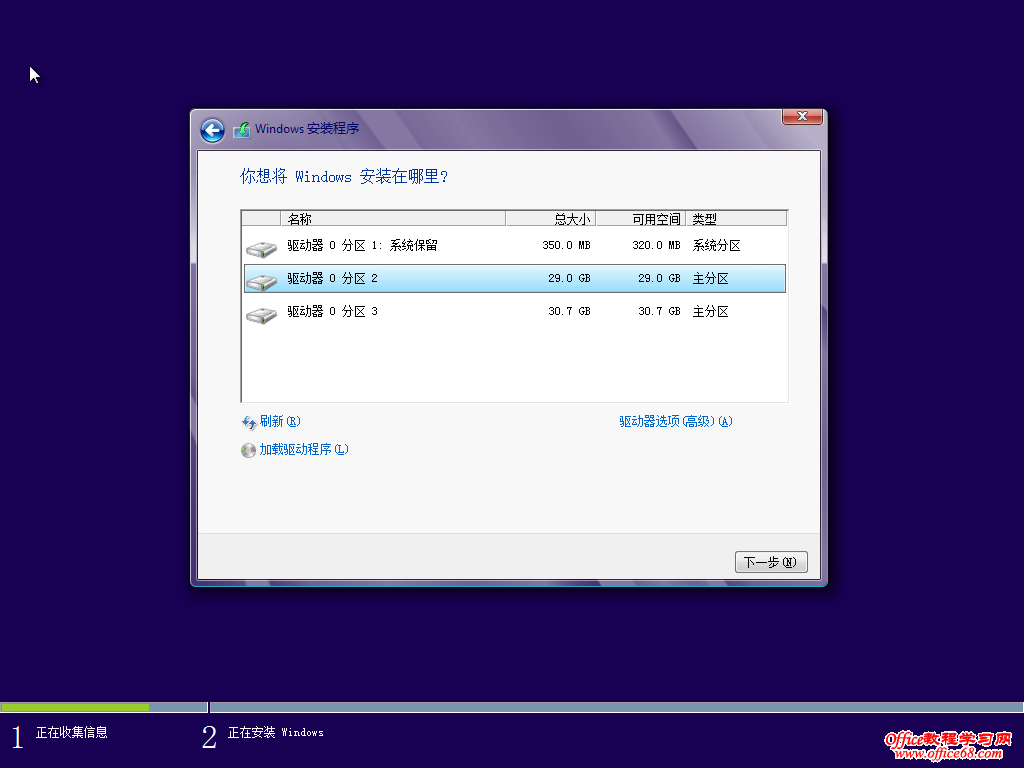The width and height of the screenshot is (1024, 768).
Task: Click the disk icon for 驱动器 0 分区 3
Action: (x=261, y=312)
